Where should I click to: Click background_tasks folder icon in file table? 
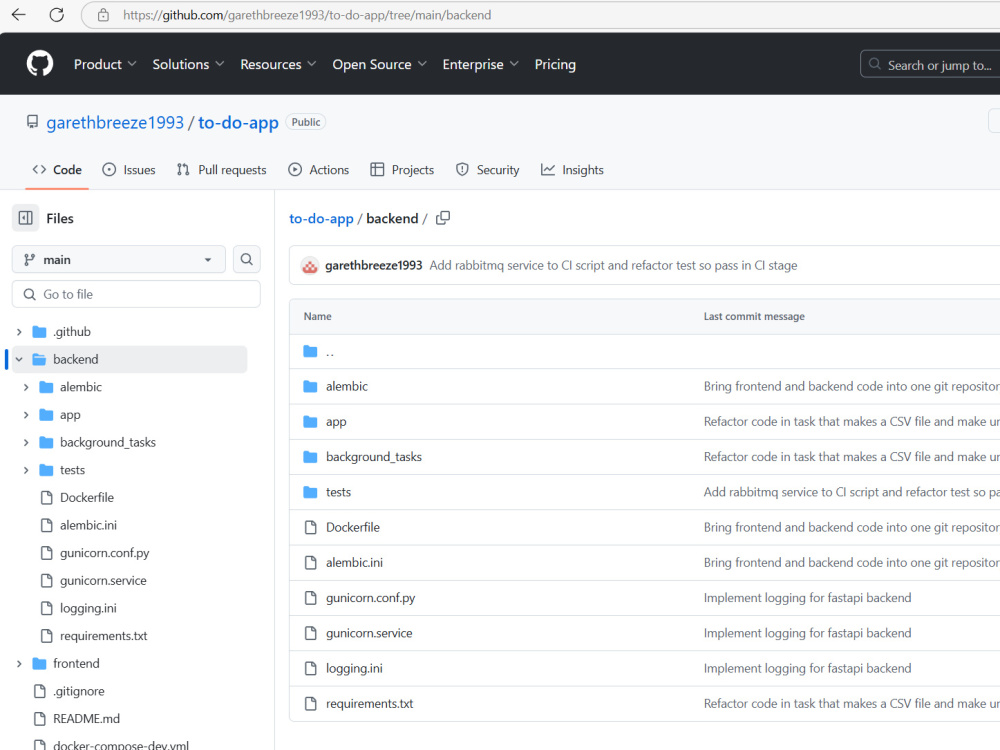tap(311, 457)
